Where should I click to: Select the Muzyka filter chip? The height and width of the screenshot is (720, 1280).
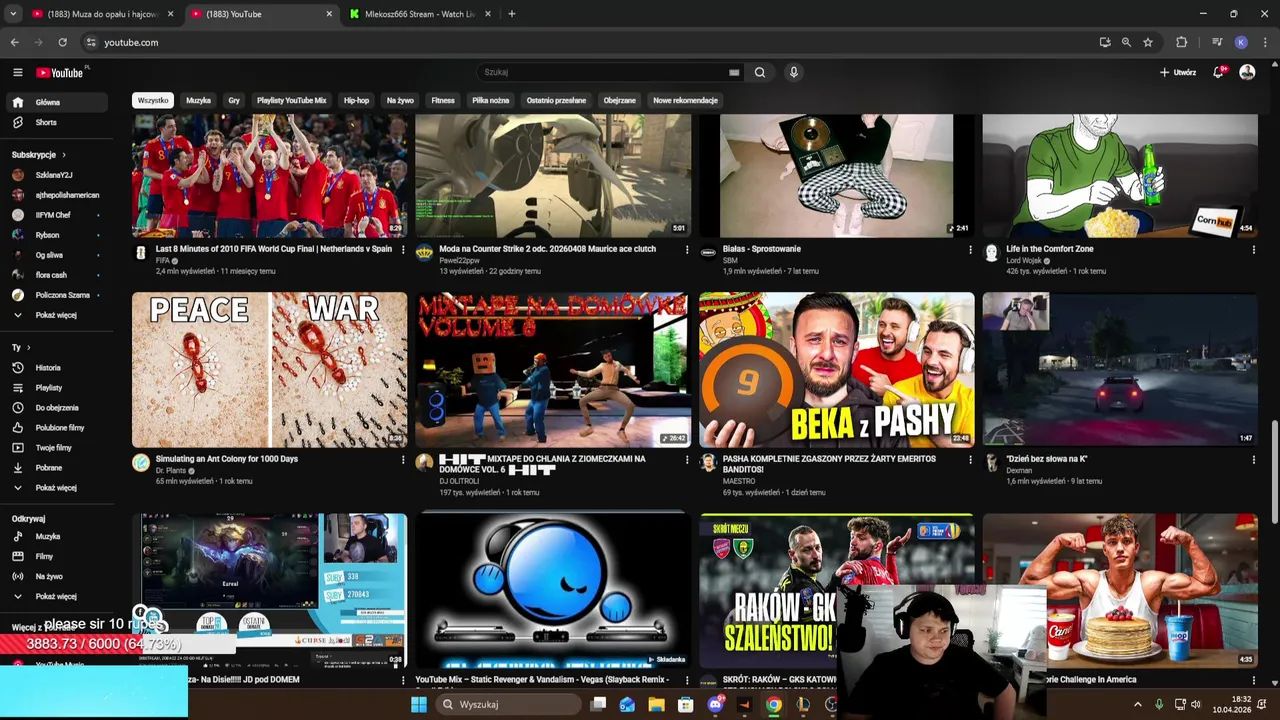[x=198, y=100]
